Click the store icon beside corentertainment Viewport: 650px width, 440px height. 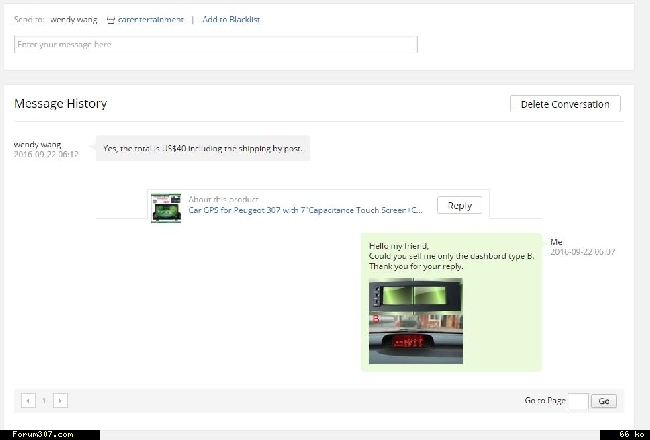pos(110,19)
